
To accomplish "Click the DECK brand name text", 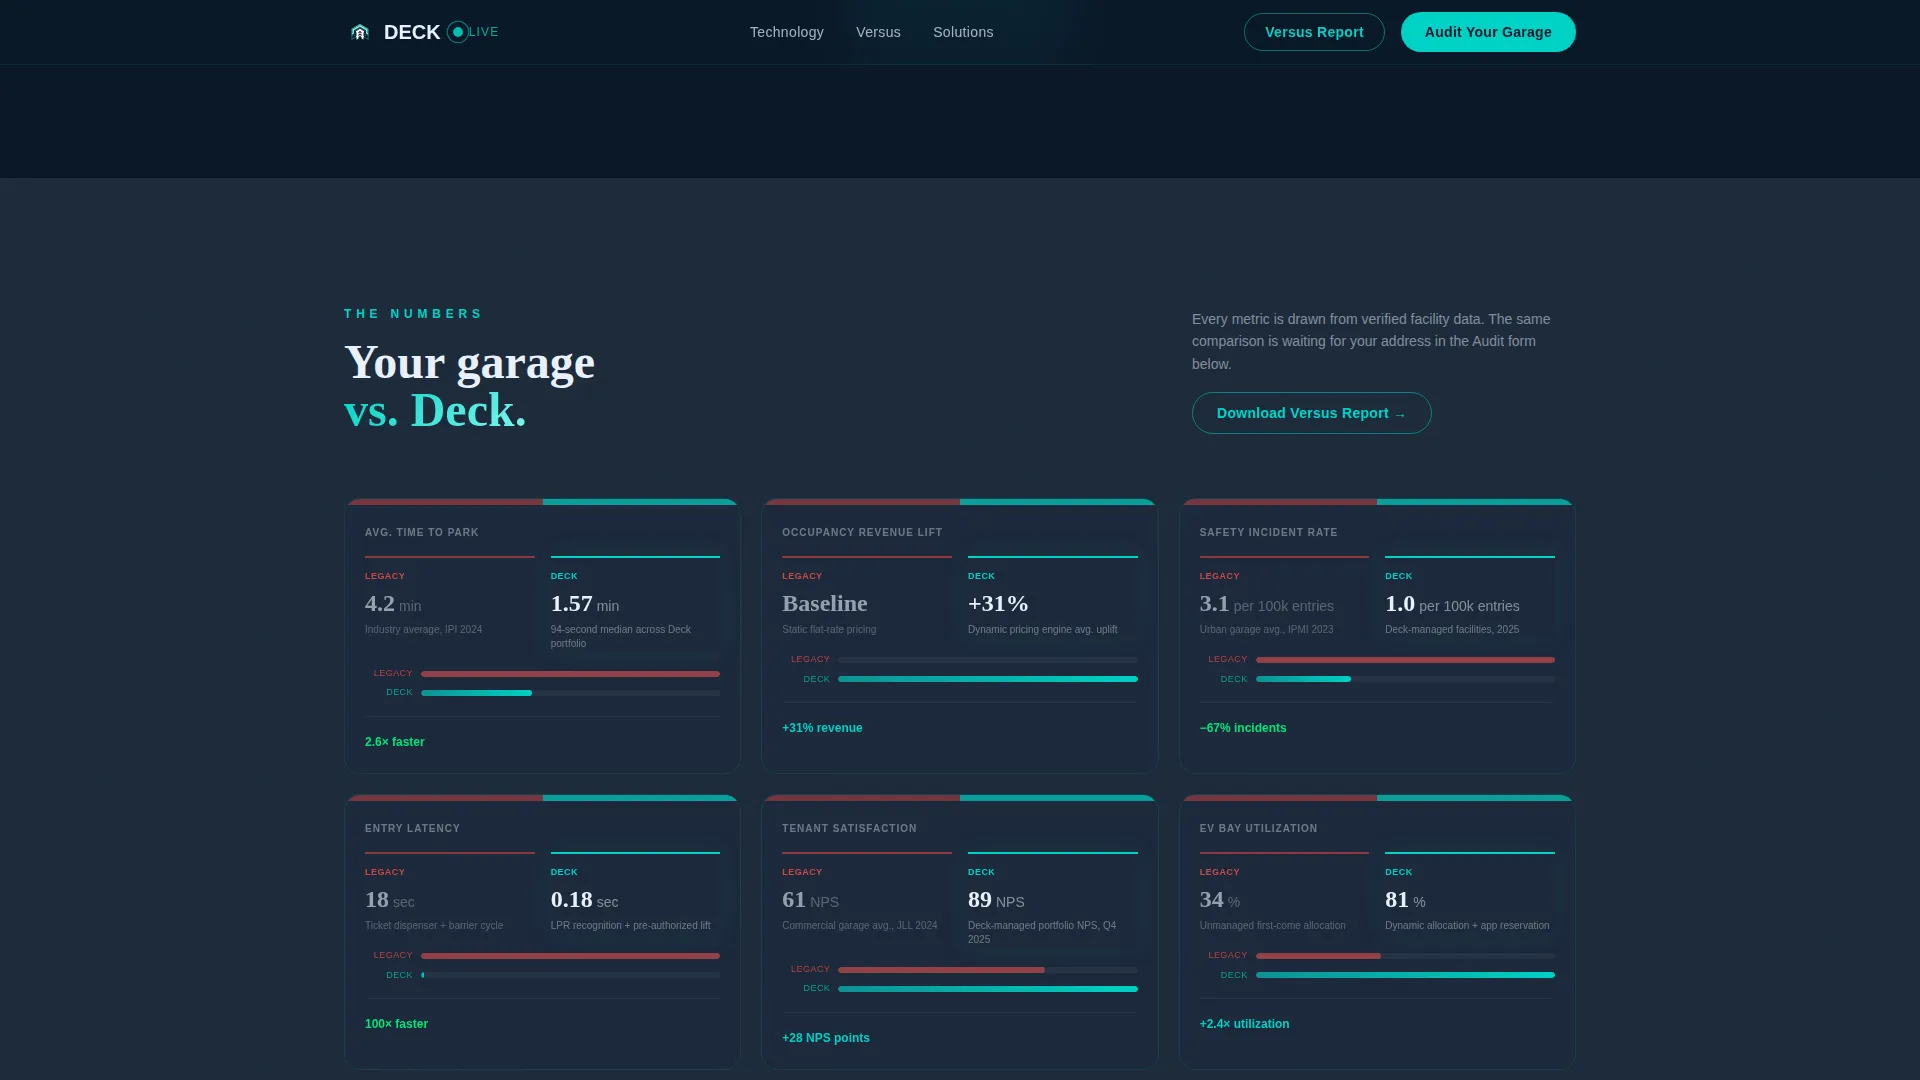I will coord(412,32).
